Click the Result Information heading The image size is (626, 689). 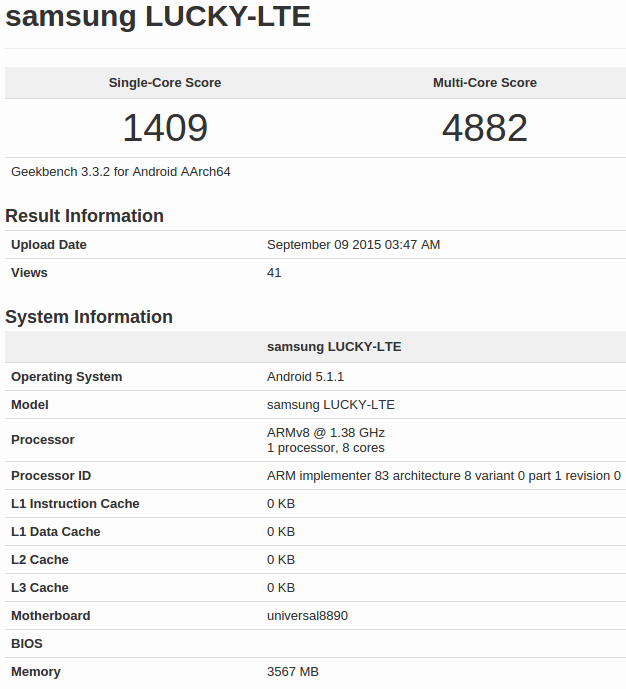click(84, 216)
